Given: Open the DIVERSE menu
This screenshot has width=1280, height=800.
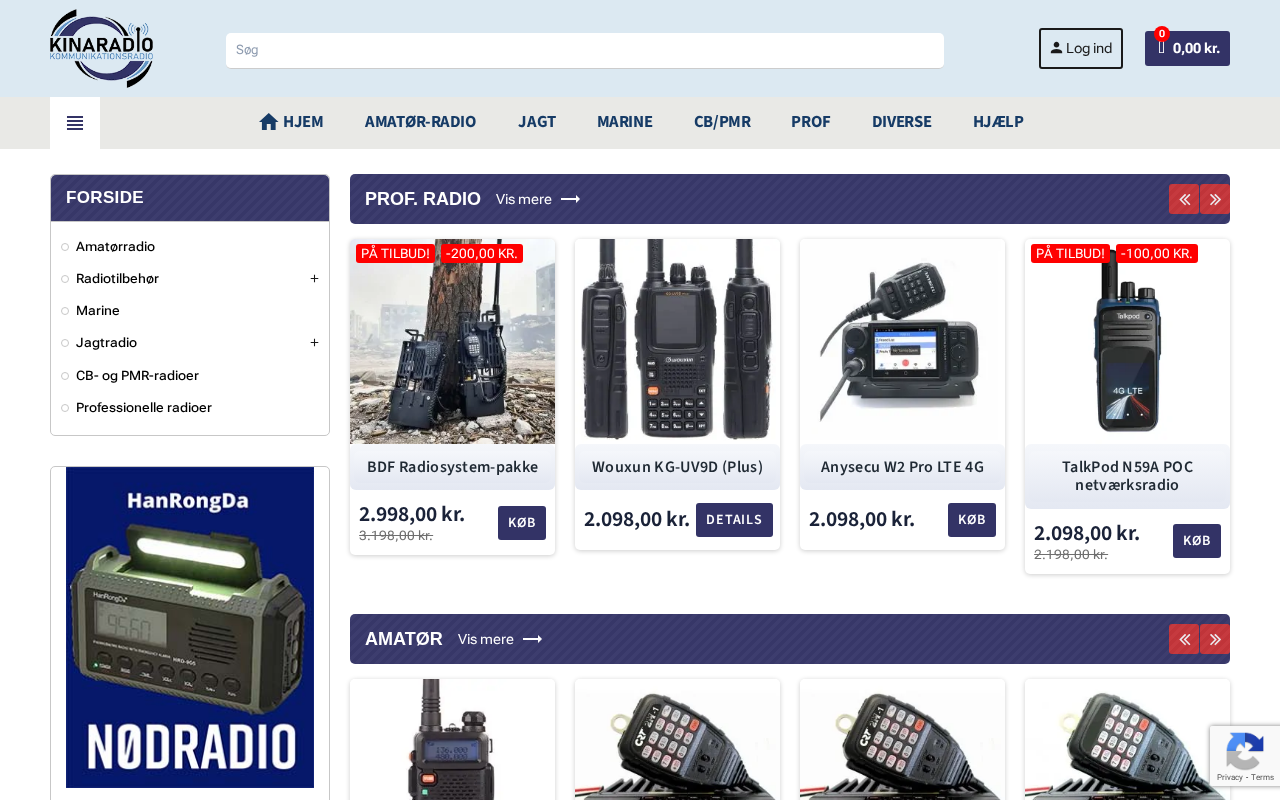Looking at the screenshot, I should 902,122.
